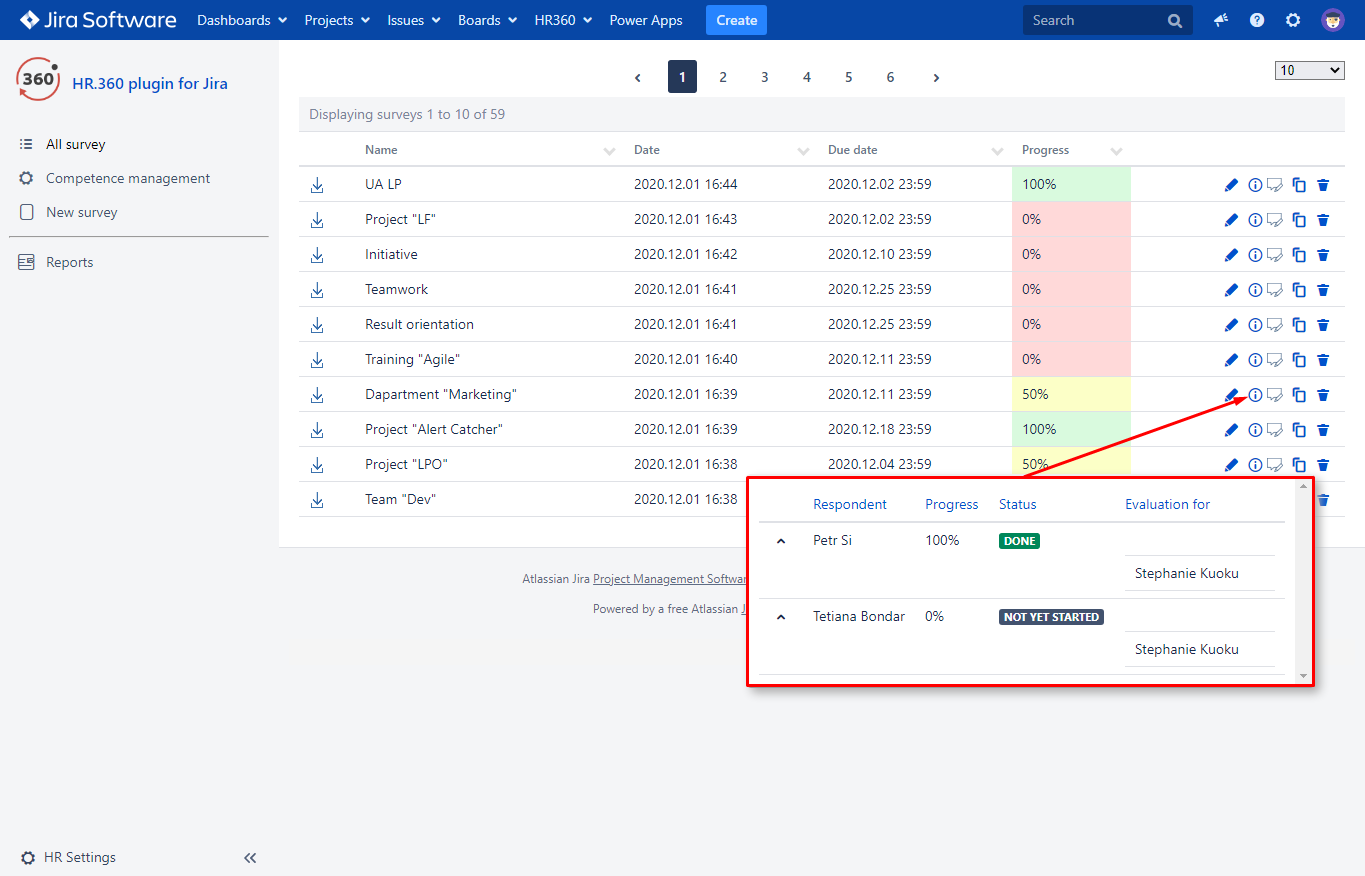1365x876 pixels.
Task: Open the page size selector showing 10
Action: point(1310,70)
